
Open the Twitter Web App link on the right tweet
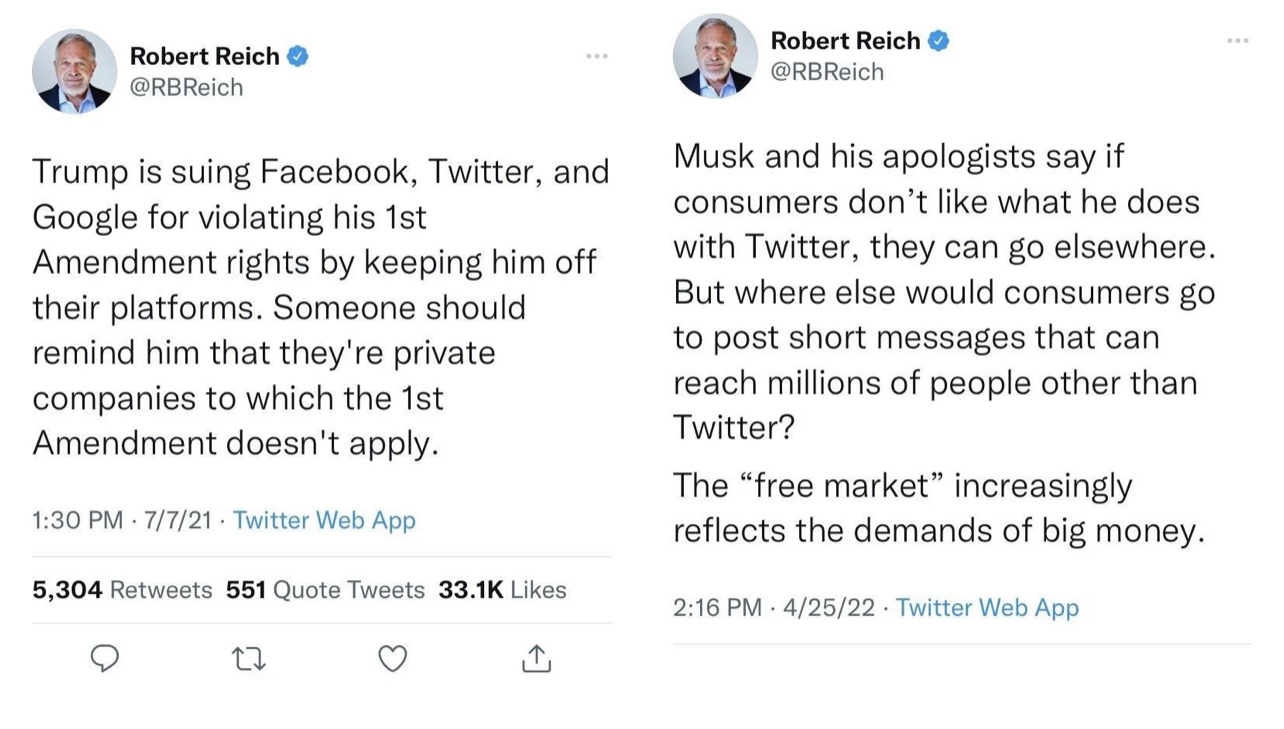coord(987,607)
